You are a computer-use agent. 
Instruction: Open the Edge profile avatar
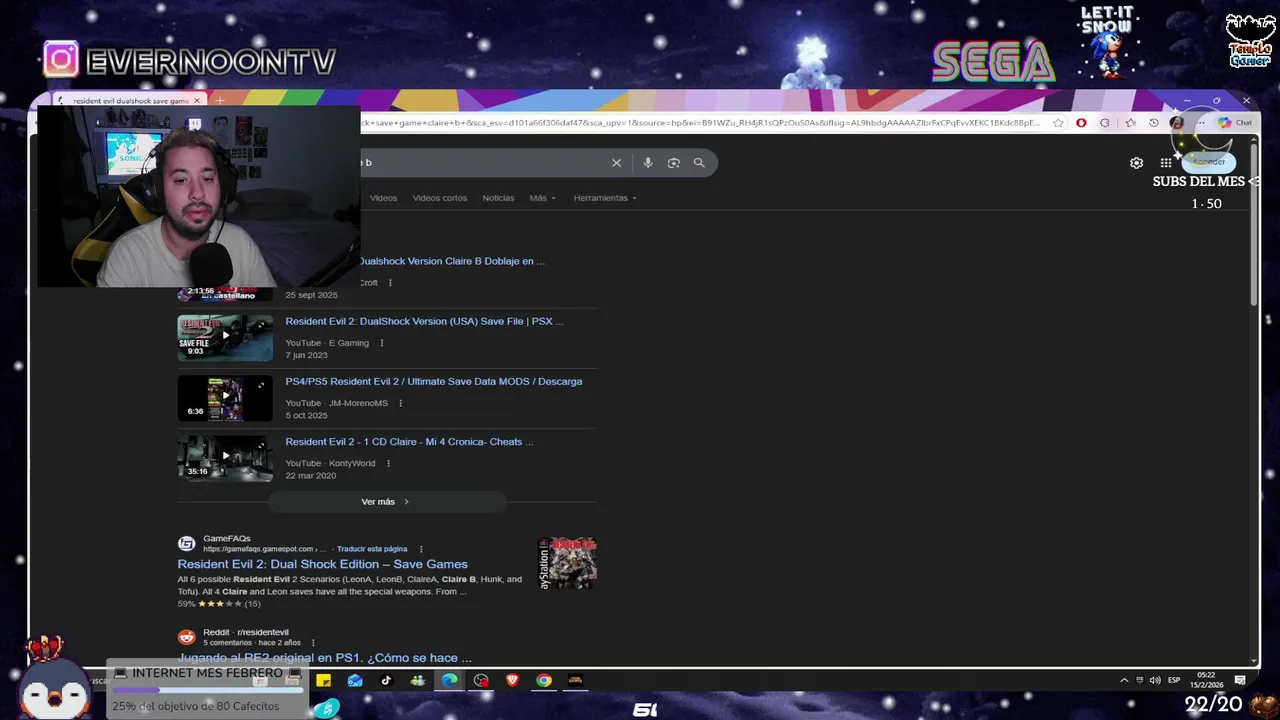(x=1177, y=123)
